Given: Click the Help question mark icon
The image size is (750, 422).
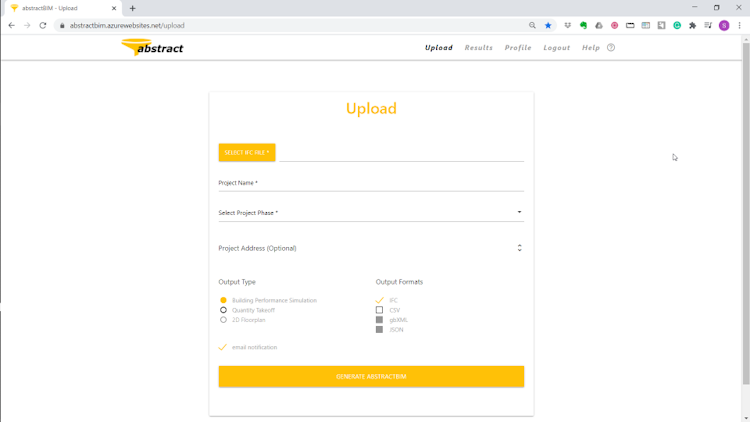Looking at the screenshot, I should (611, 47).
